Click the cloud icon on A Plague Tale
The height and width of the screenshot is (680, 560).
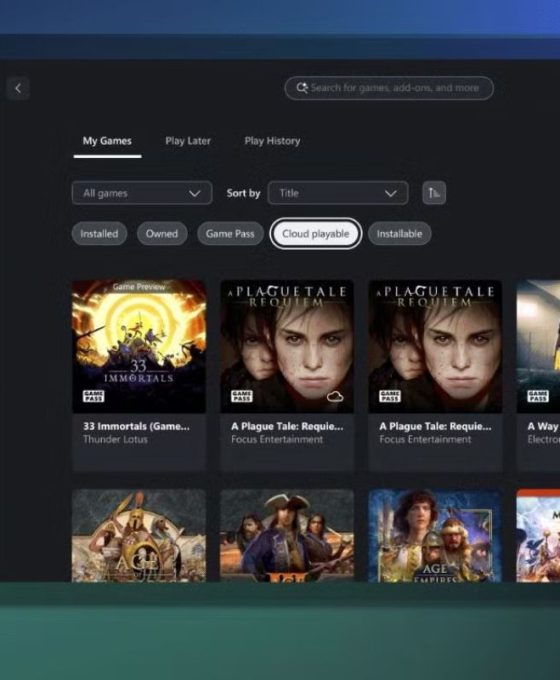[x=335, y=396]
